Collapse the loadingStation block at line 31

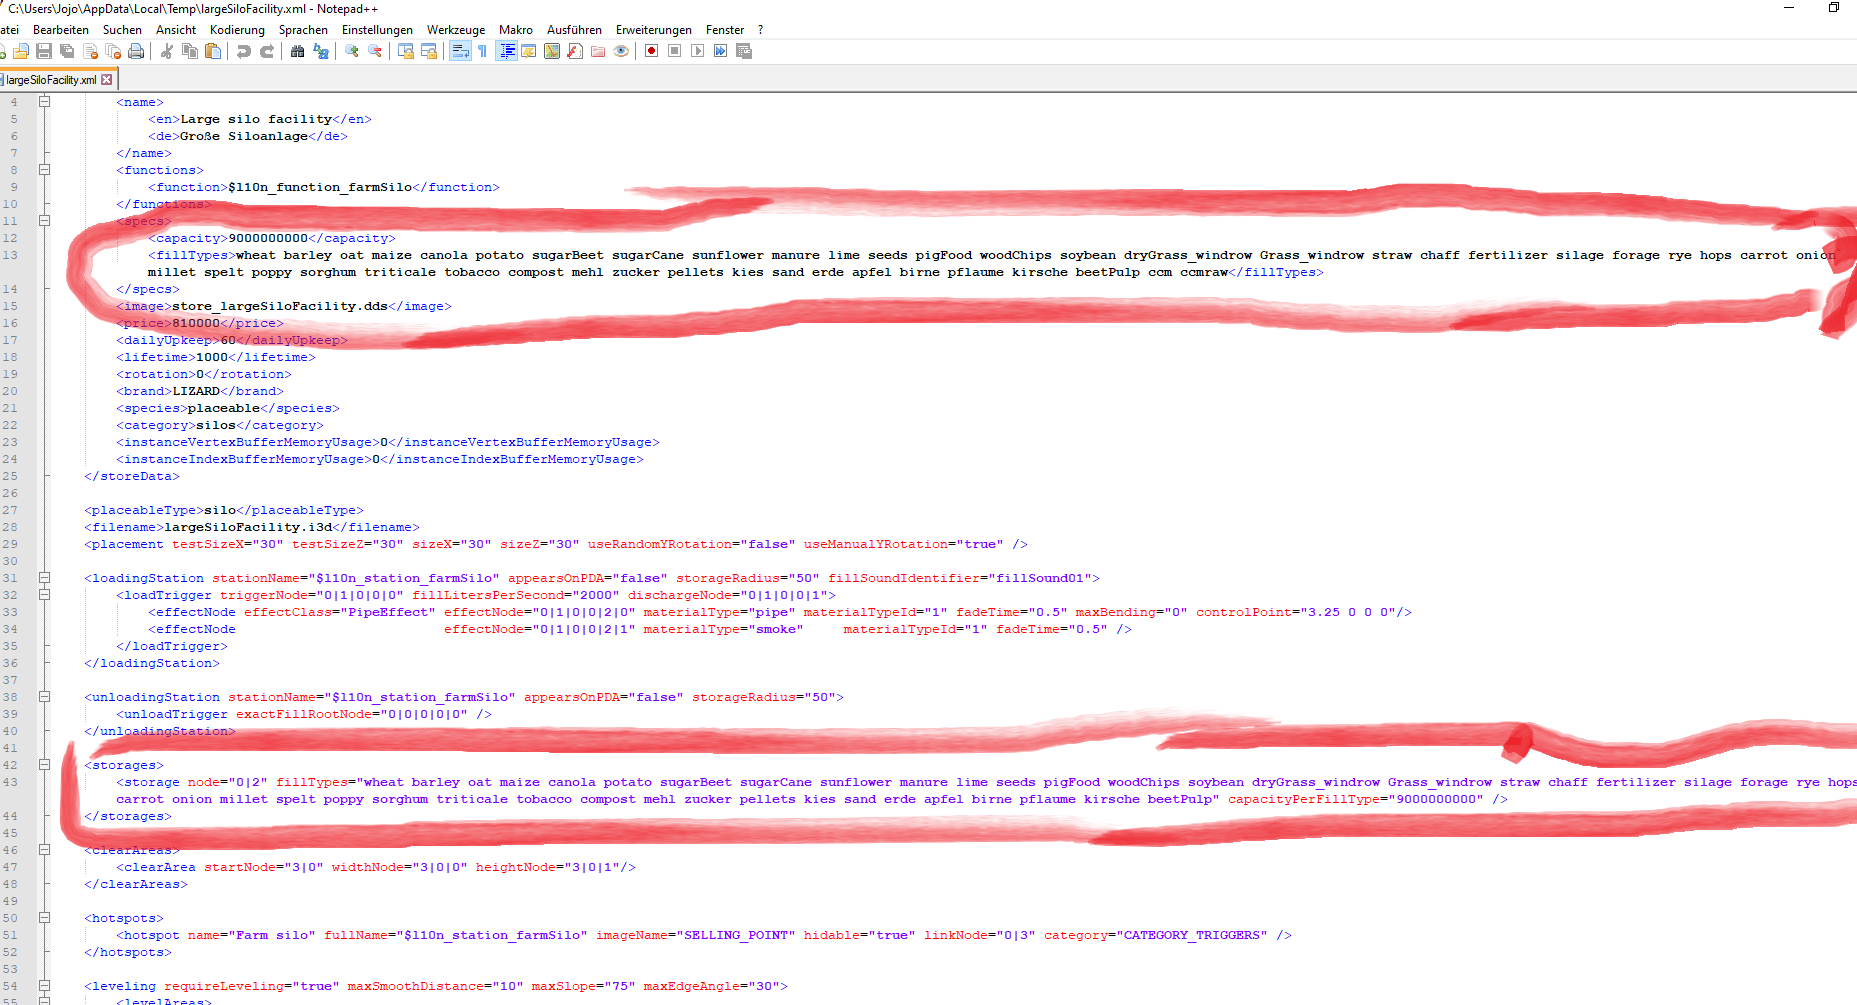(x=44, y=577)
